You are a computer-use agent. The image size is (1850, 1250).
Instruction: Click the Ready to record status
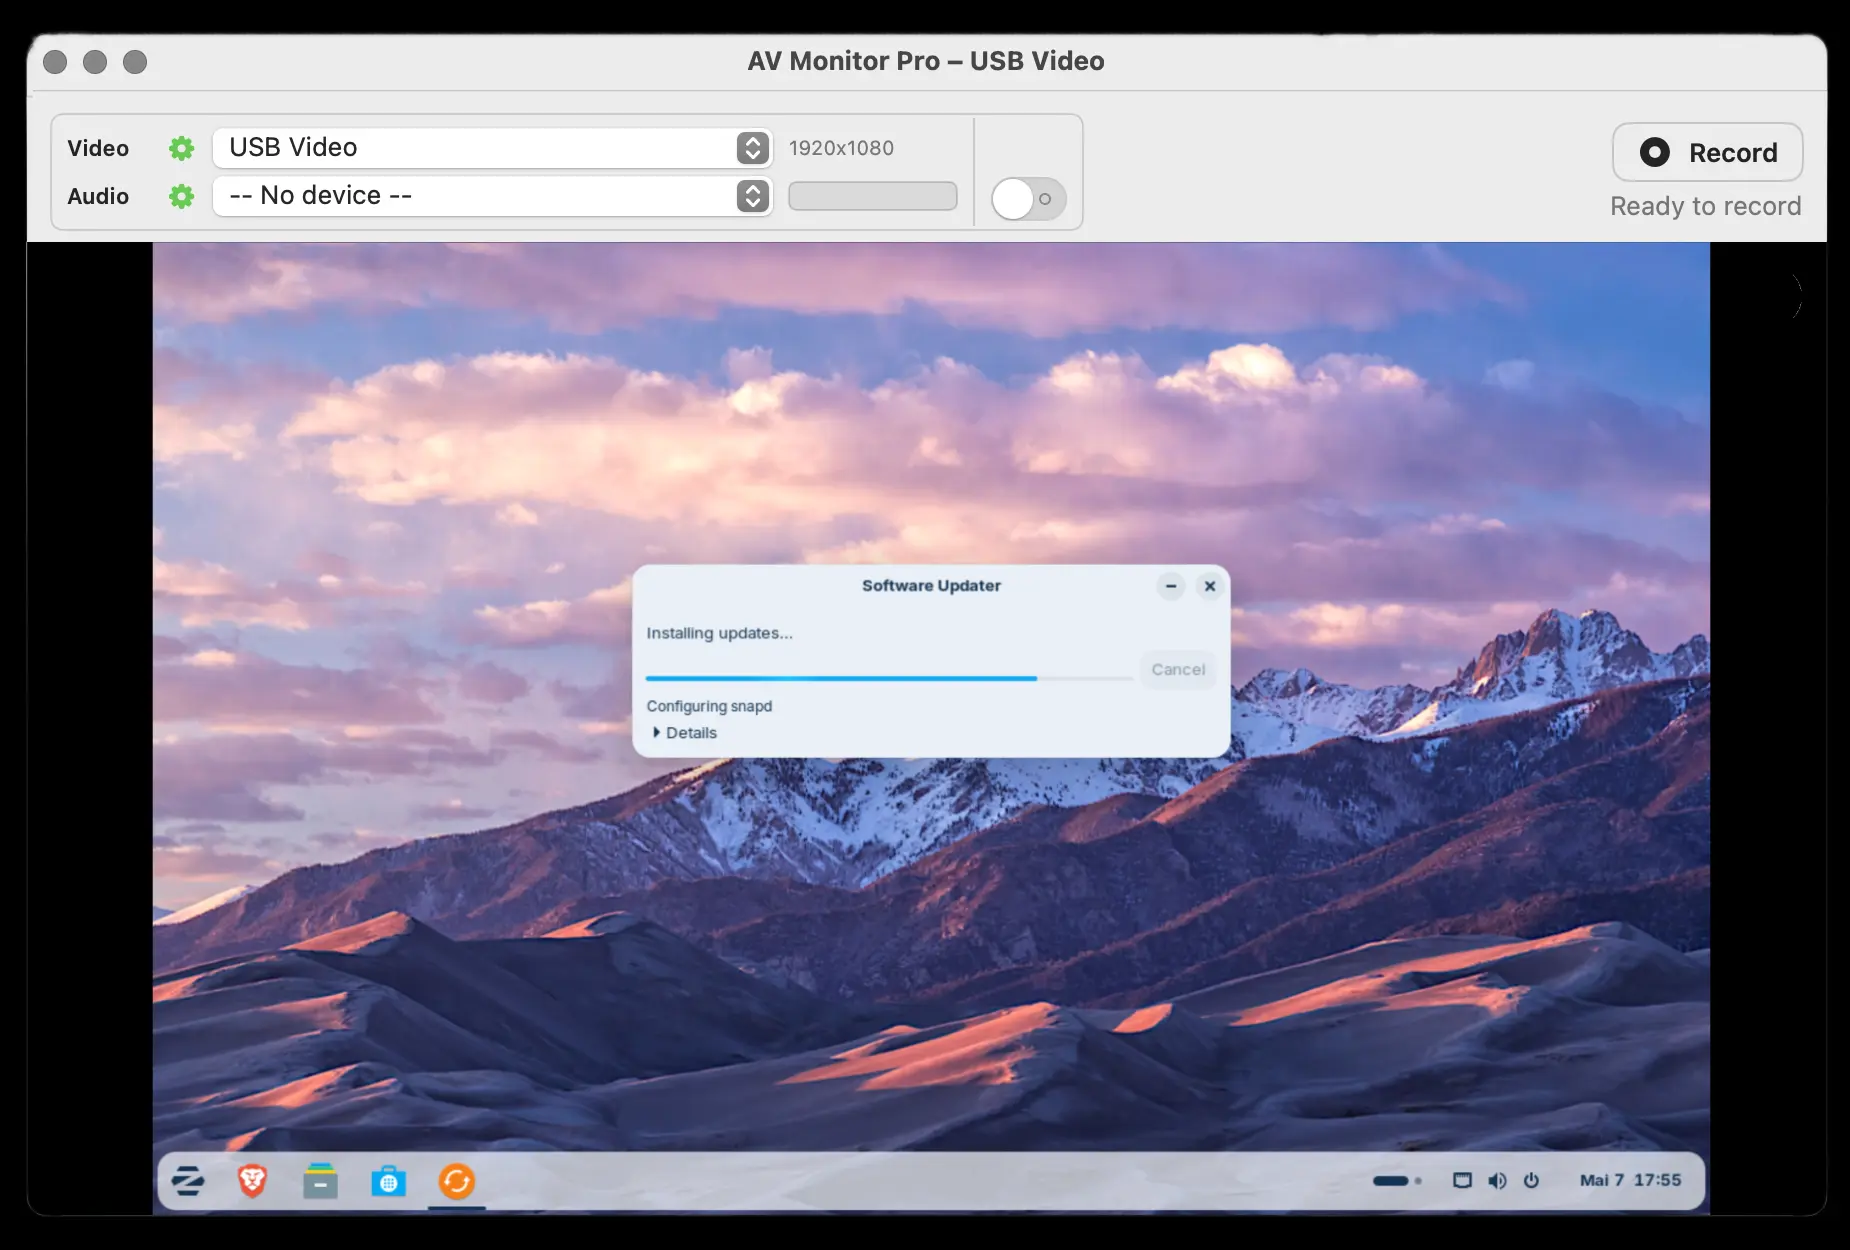click(1705, 206)
